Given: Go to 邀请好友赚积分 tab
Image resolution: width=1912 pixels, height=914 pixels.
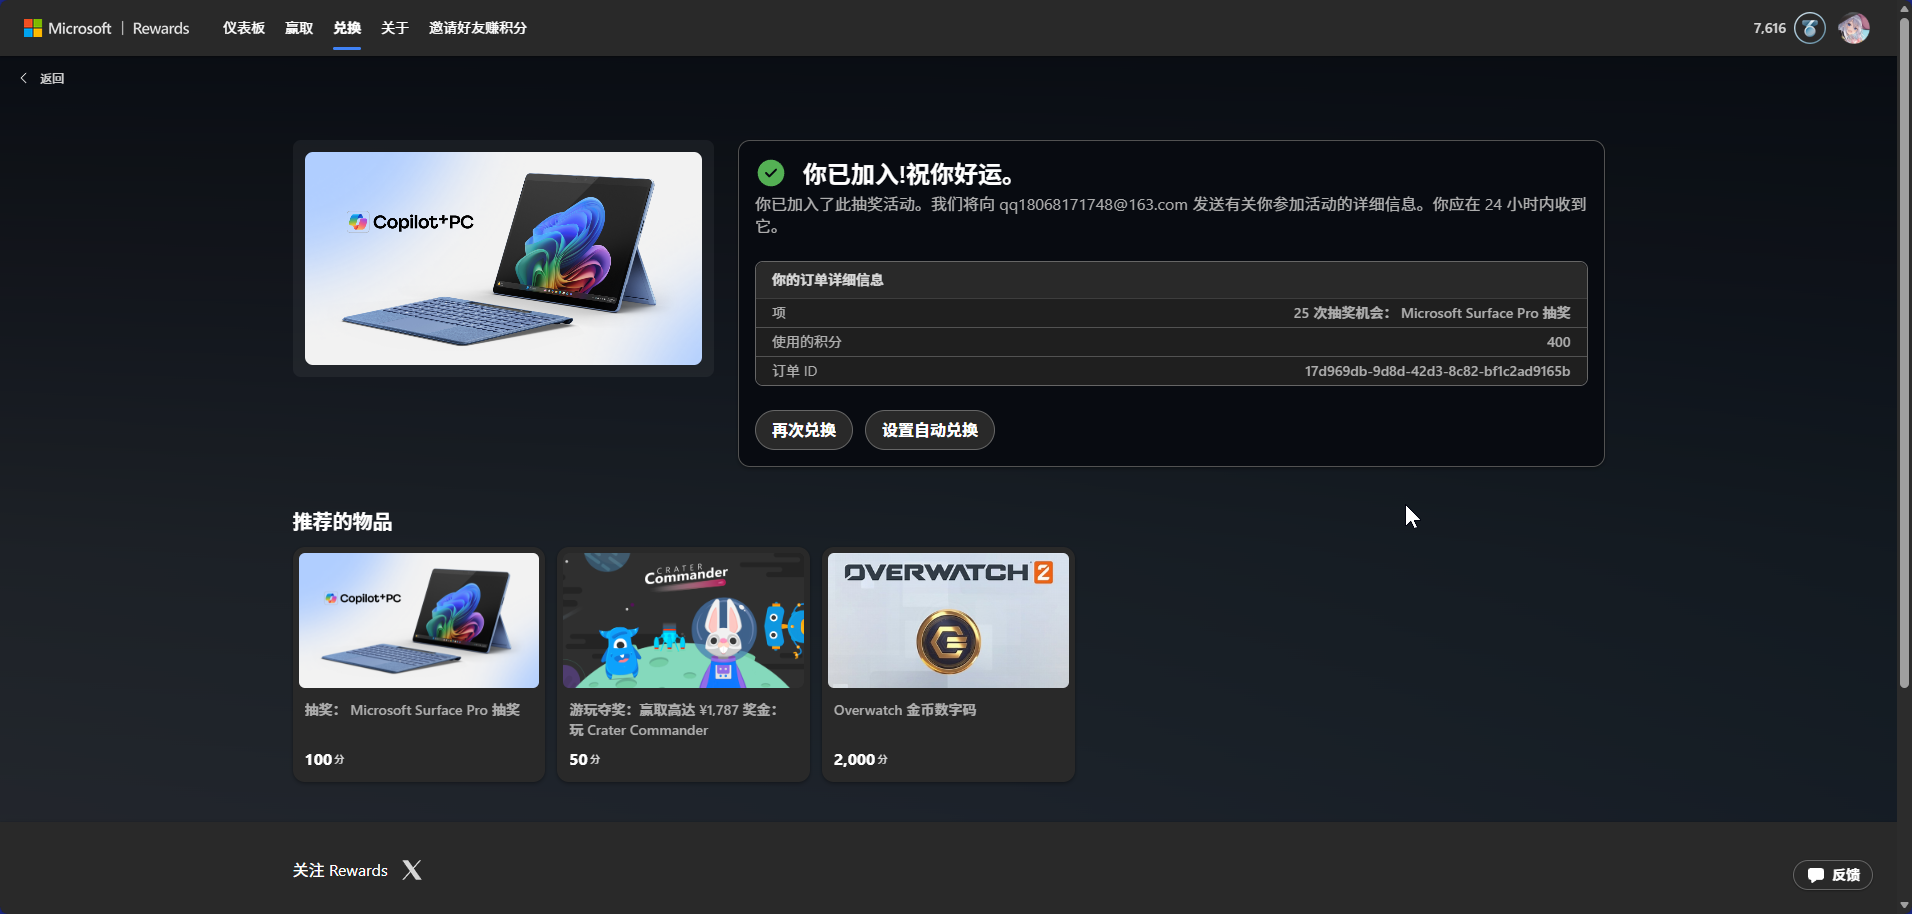Looking at the screenshot, I should tap(478, 28).
